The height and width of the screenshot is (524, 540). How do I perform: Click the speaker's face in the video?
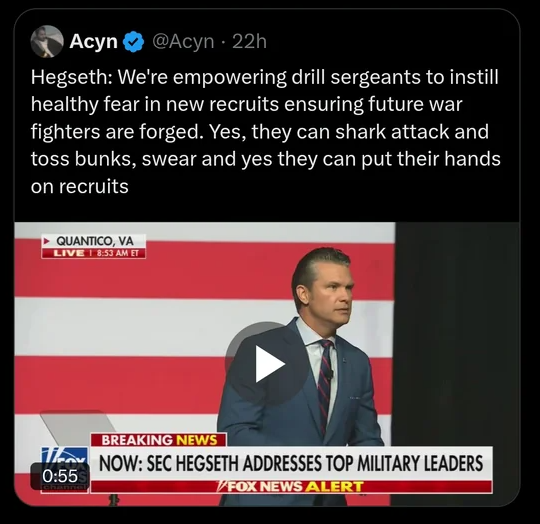click(331, 296)
